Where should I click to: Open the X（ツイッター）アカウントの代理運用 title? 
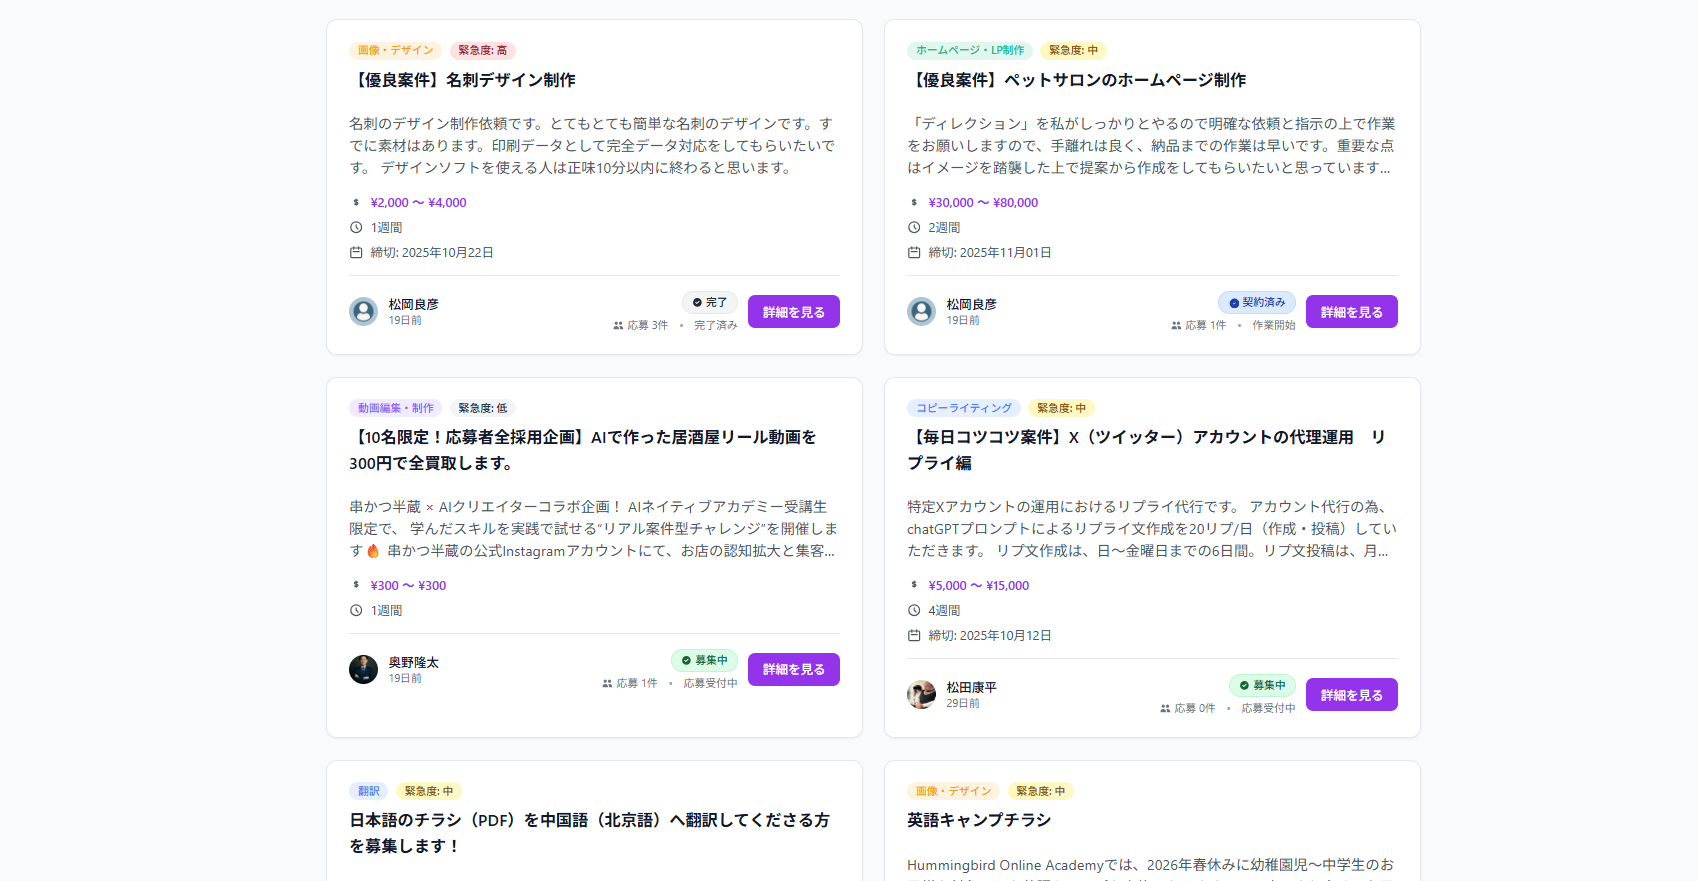point(1146,450)
